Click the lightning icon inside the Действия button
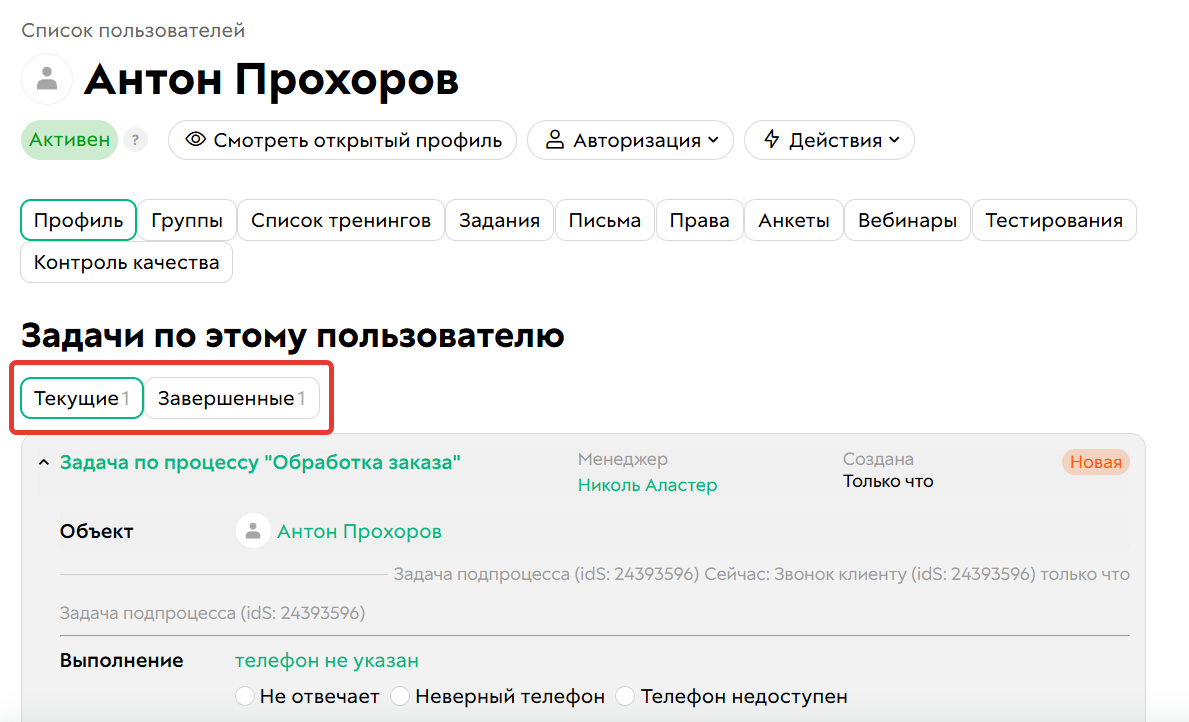1189x722 pixels. point(771,140)
